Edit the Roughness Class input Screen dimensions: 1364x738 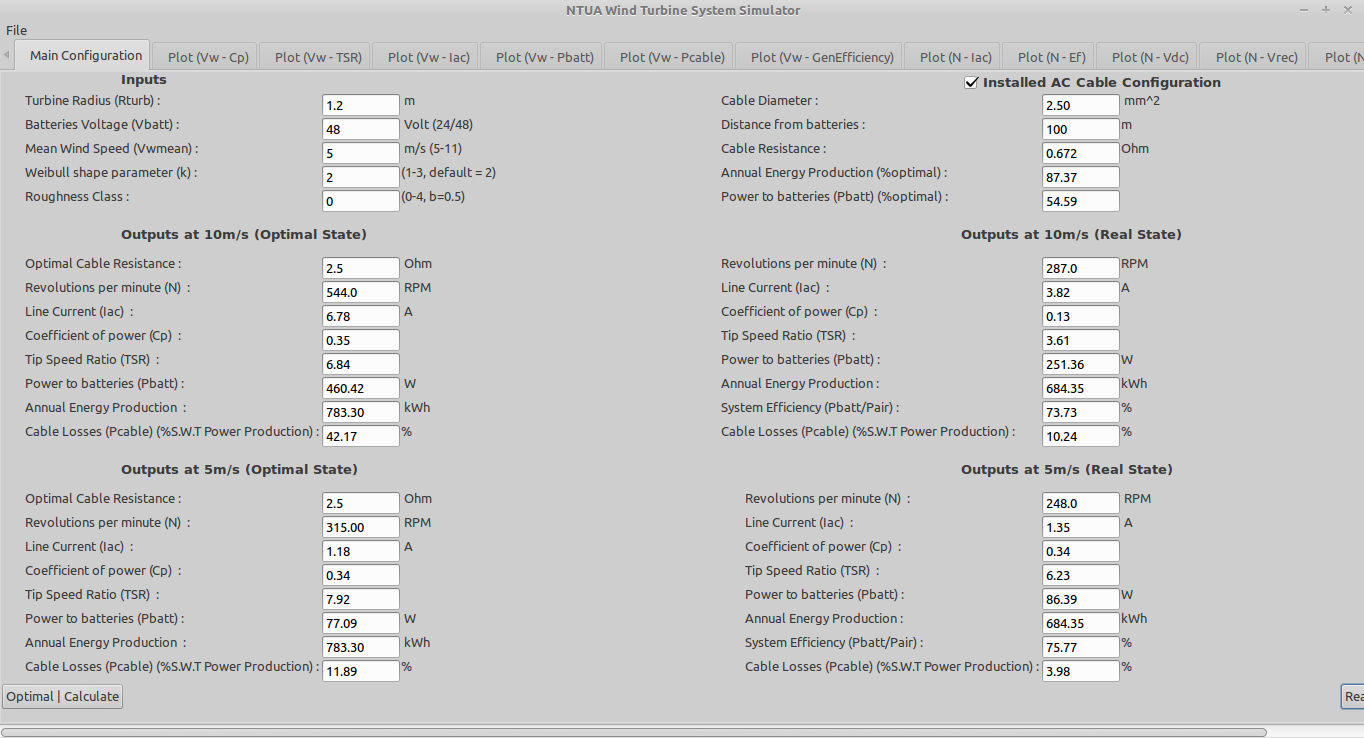(361, 201)
